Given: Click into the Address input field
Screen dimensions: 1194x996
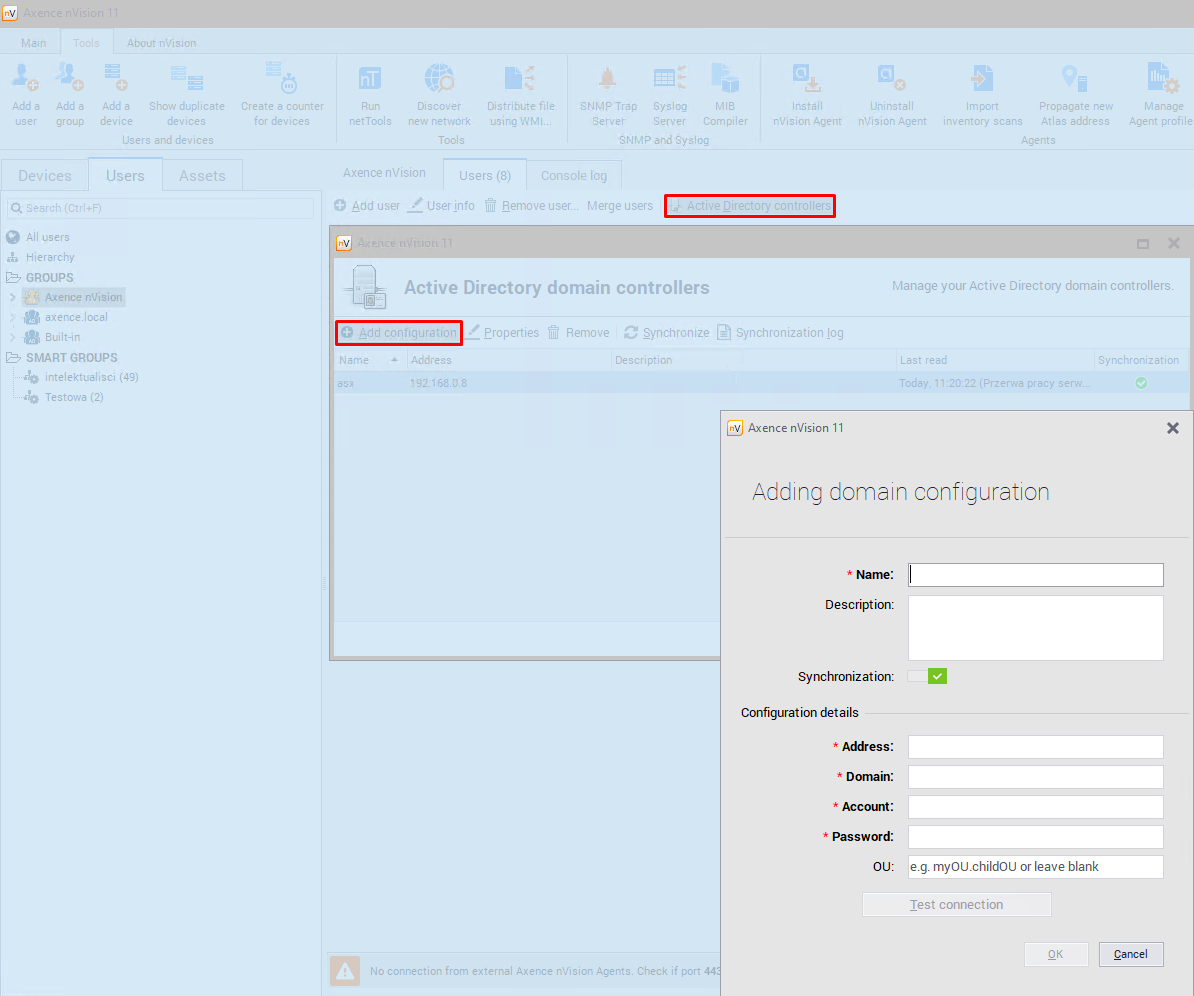Looking at the screenshot, I should click(1035, 747).
